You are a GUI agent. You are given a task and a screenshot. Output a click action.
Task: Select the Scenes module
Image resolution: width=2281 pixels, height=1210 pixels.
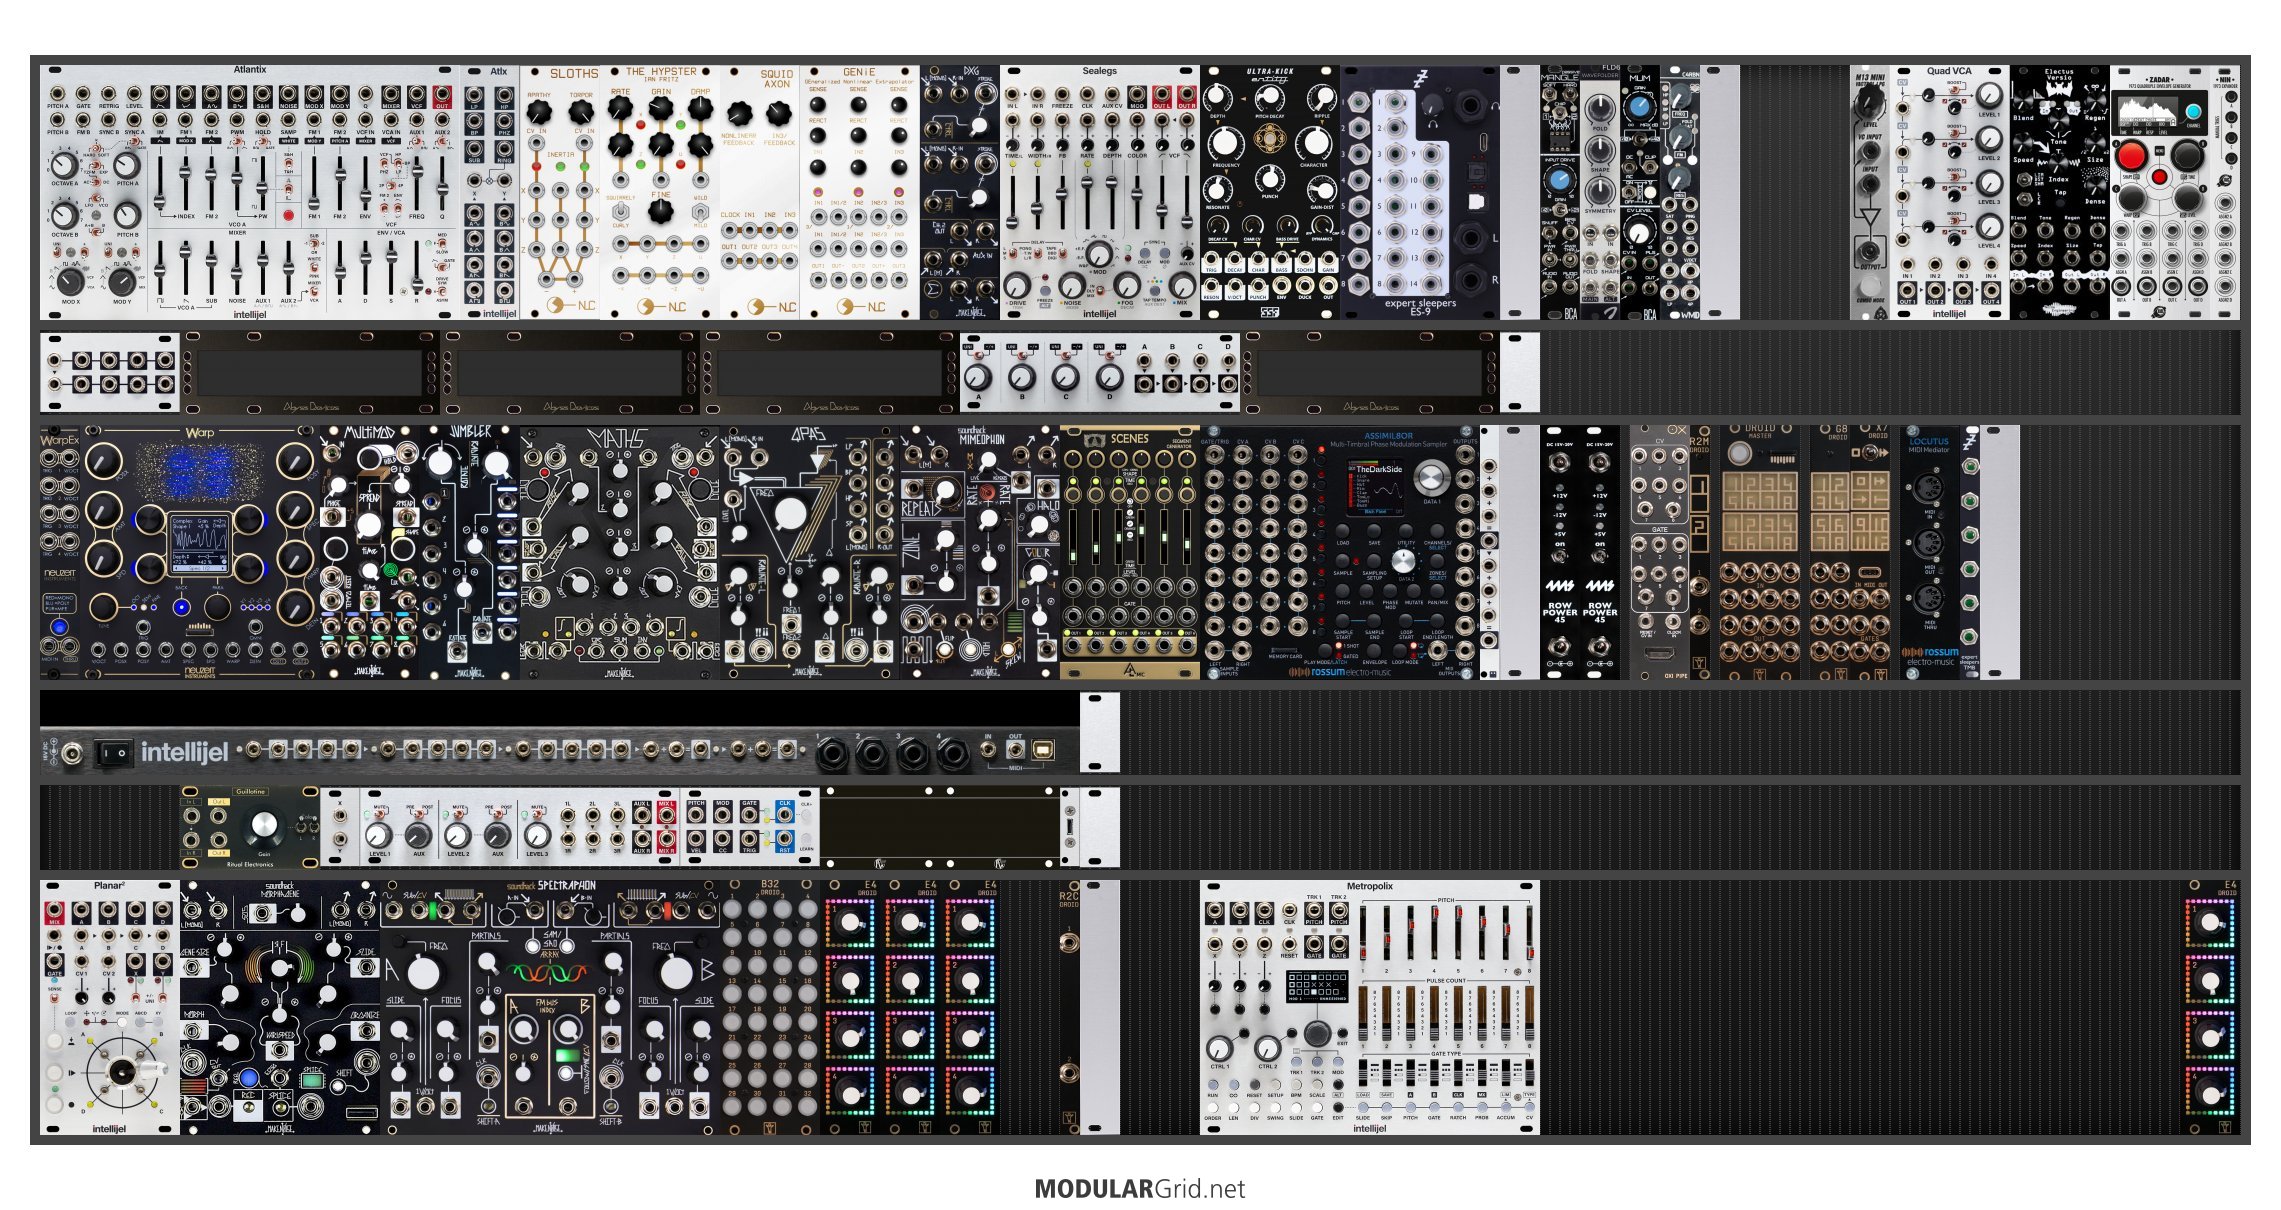pyautogui.click(x=1130, y=552)
